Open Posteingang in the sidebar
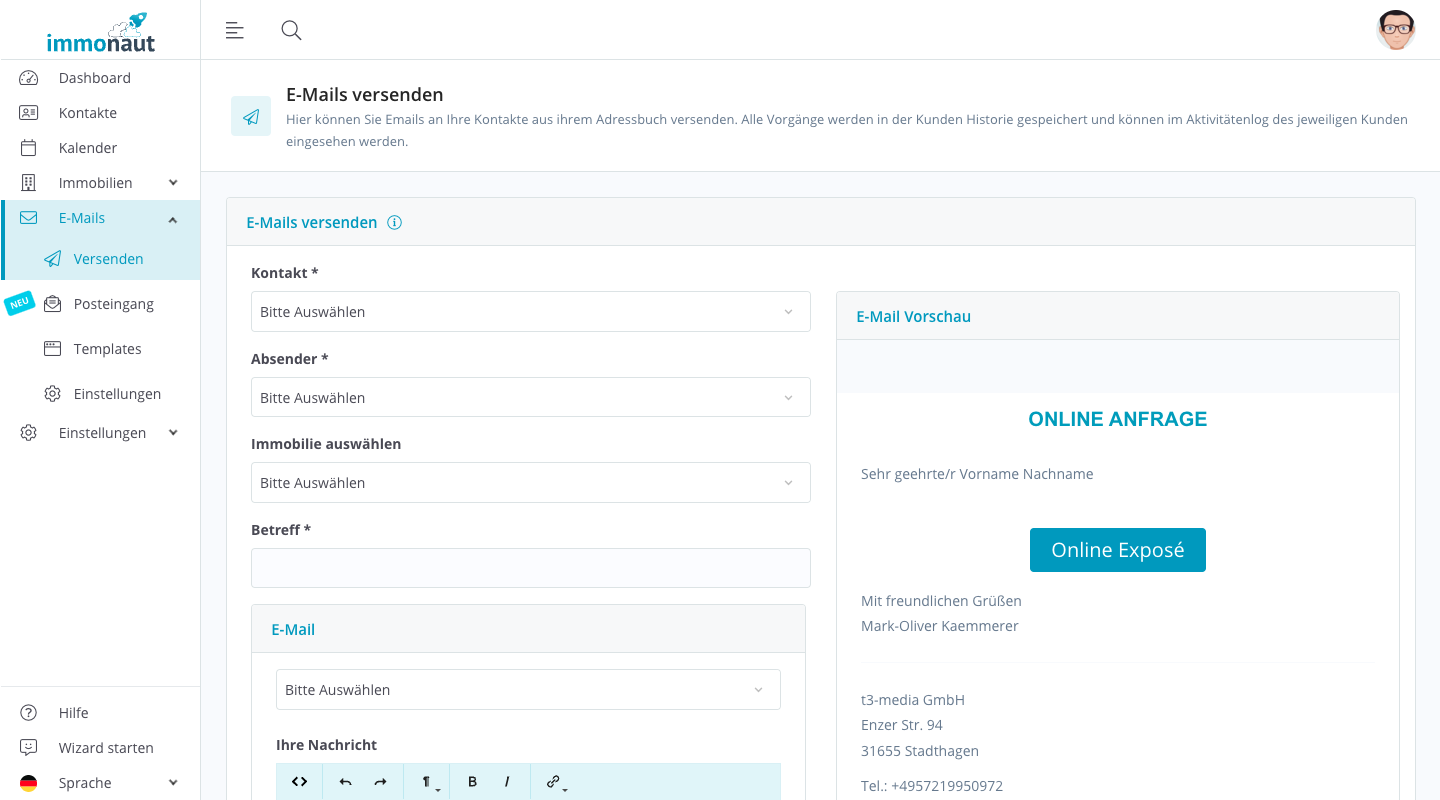The width and height of the screenshot is (1440, 800). point(113,304)
